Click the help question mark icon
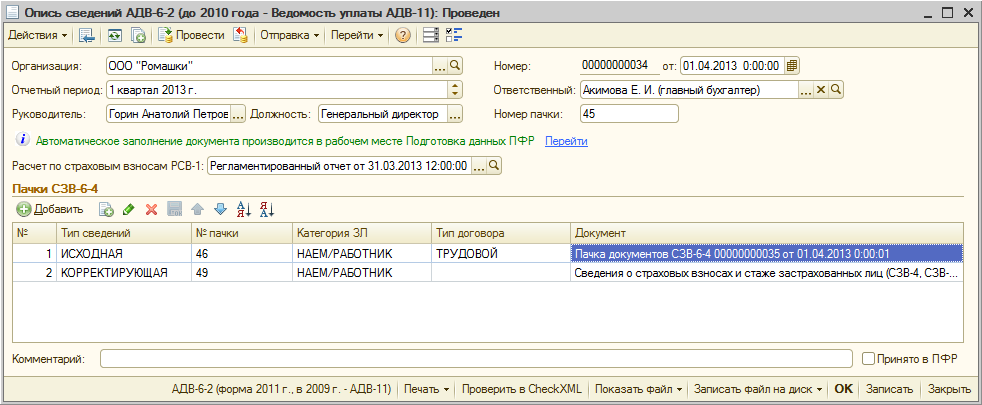This screenshot has height=405, width=982. tap(403, 35)
